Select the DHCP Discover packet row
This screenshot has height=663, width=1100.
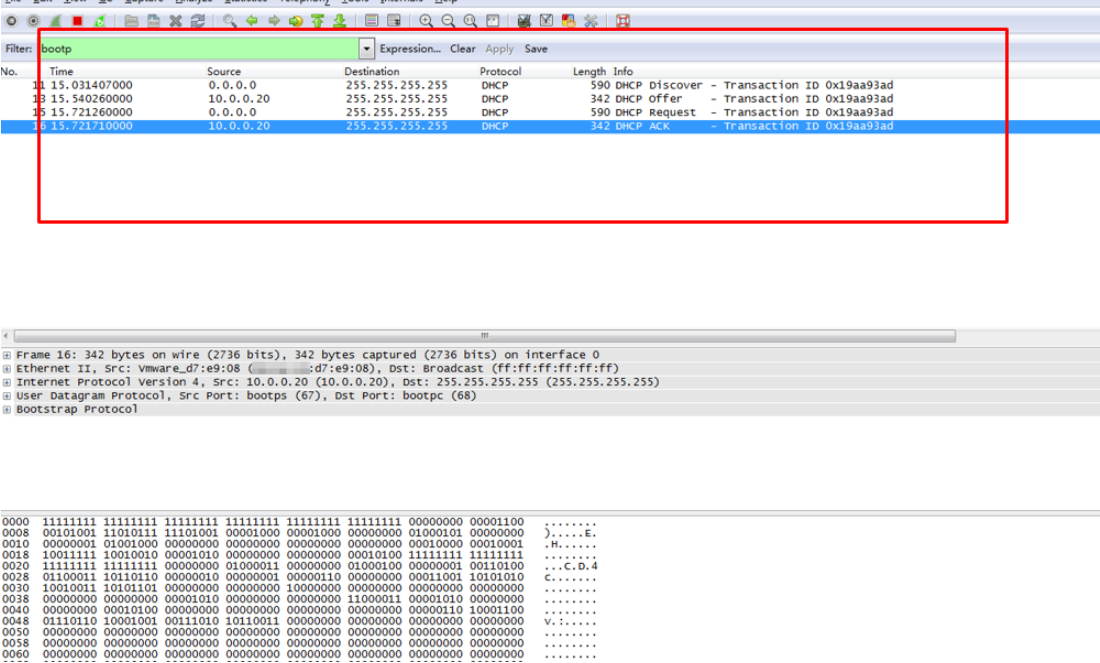coord(550,85)
